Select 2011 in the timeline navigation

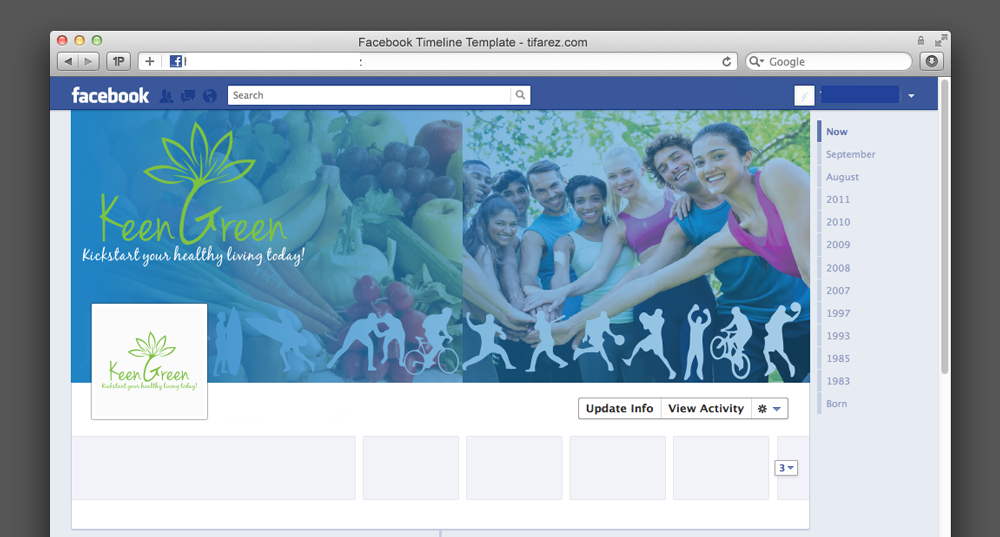(838, 200)
